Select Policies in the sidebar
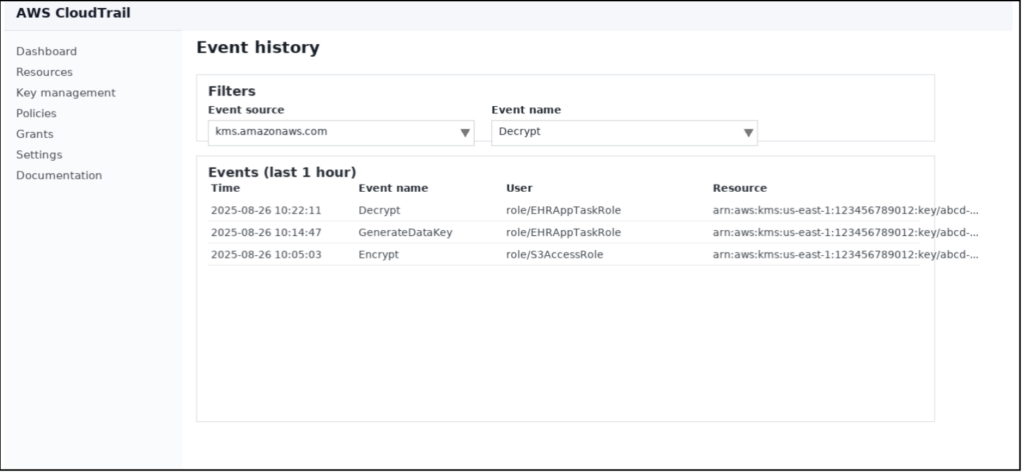 (x=37, y=113)
